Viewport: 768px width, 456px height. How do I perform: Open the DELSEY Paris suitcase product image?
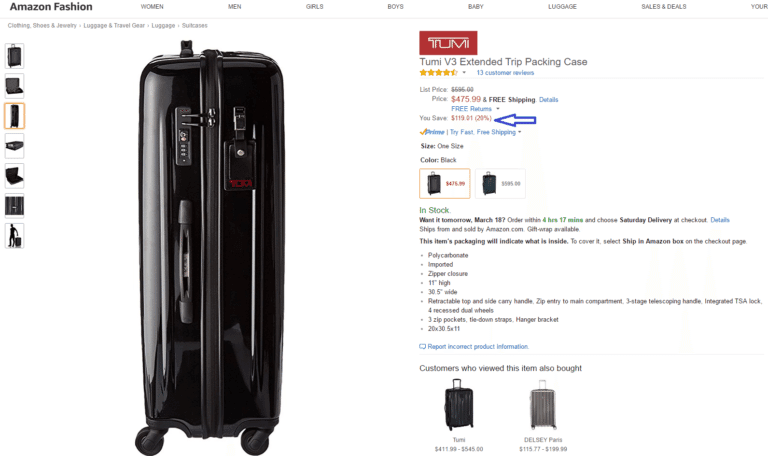543,407
